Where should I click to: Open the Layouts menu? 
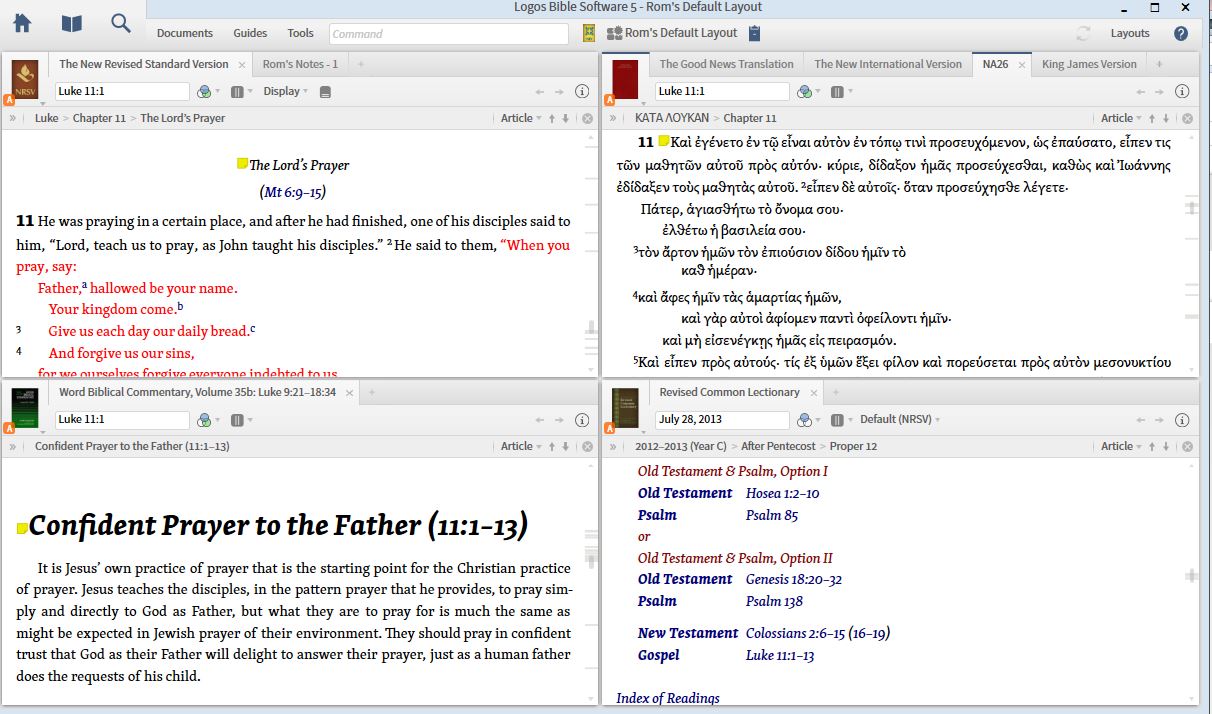tap(1130, 33)
